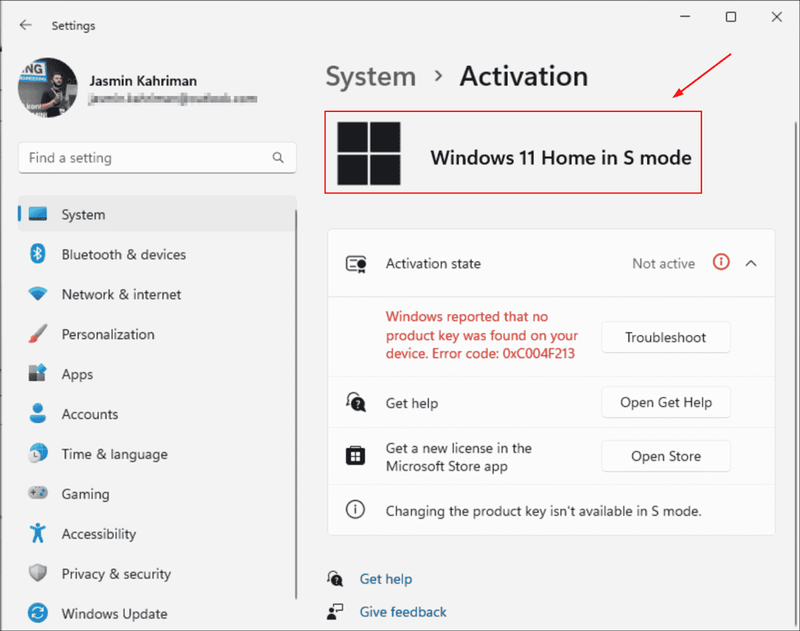
Task: Open the Microsoft Store with Open Store
Action: (x=666, y=456)
